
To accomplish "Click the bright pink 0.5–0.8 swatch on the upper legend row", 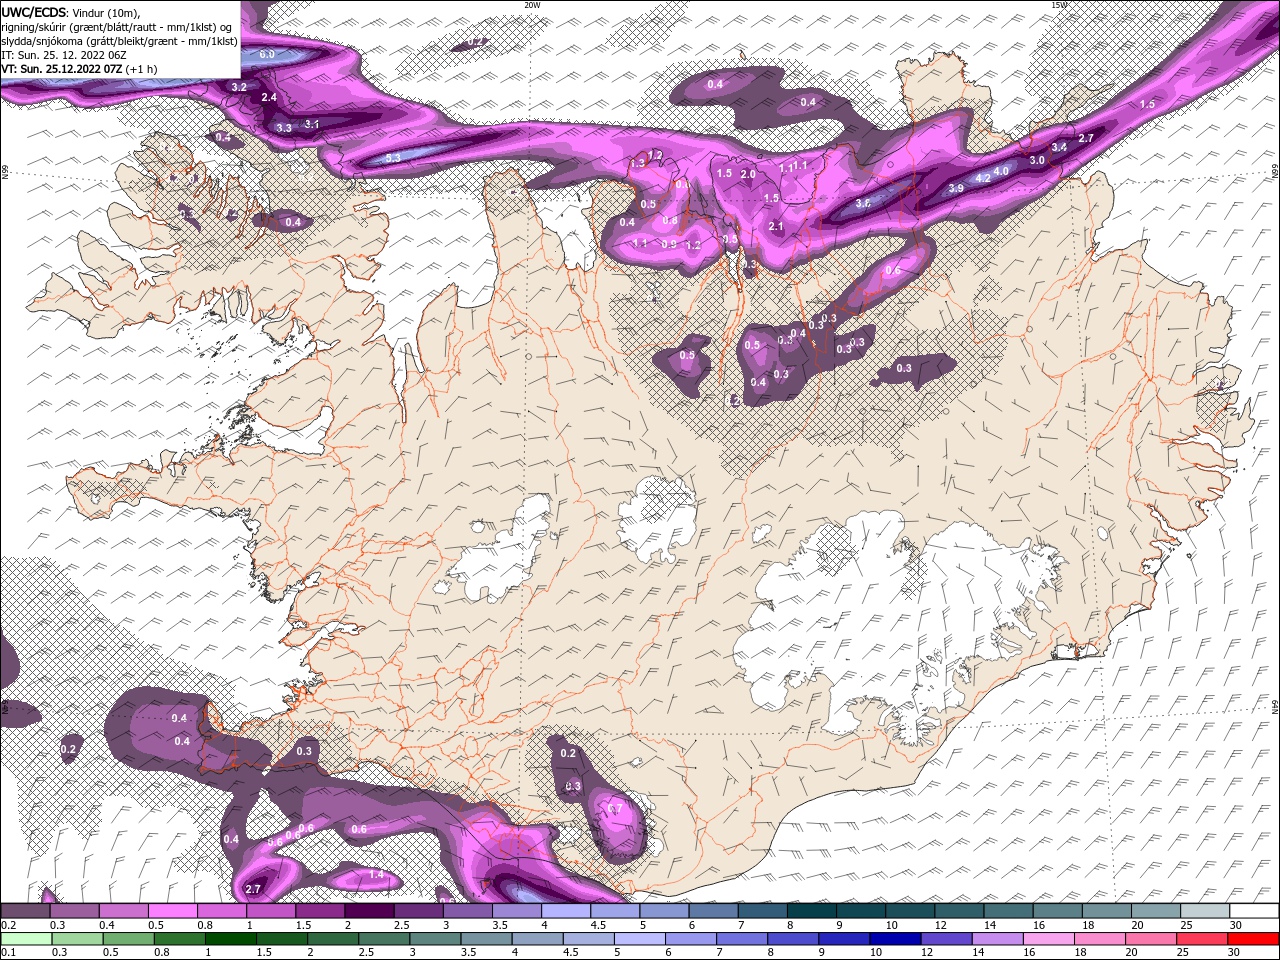I will tap(172, 911).
